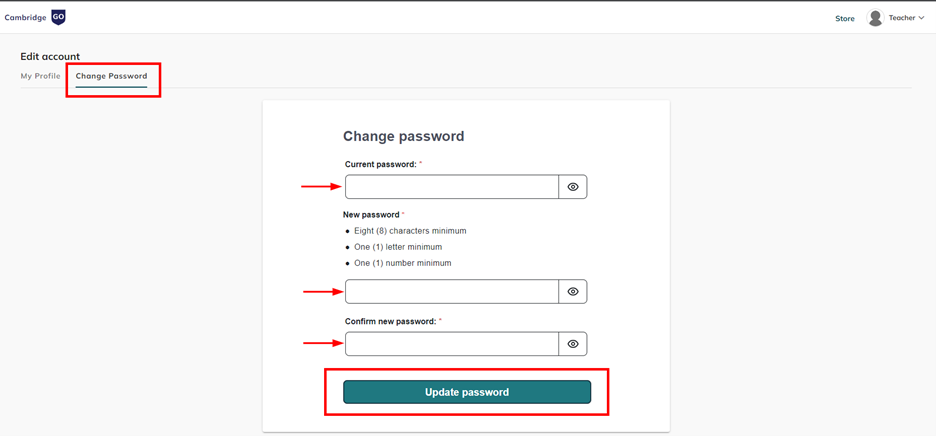Select the Change Password tab
Viewport: 936px width, 436px height.
point(111,76)
